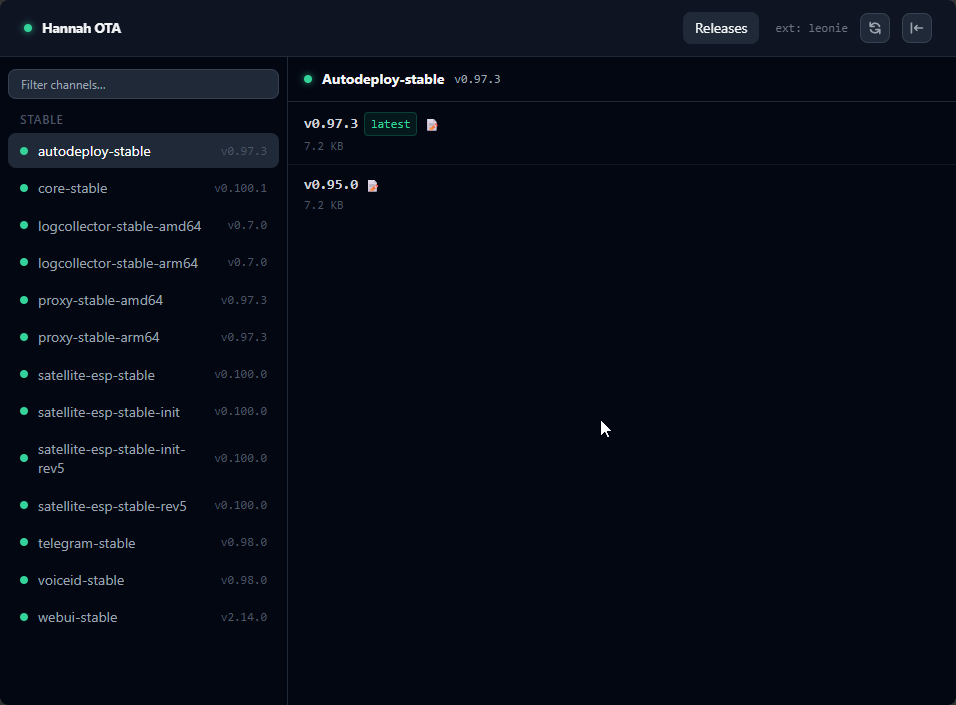Open the logcollector-stable-arm64 channel
The height and width of the screenshot is (705, 956).
pyautogui.click(x=143, y=263)
